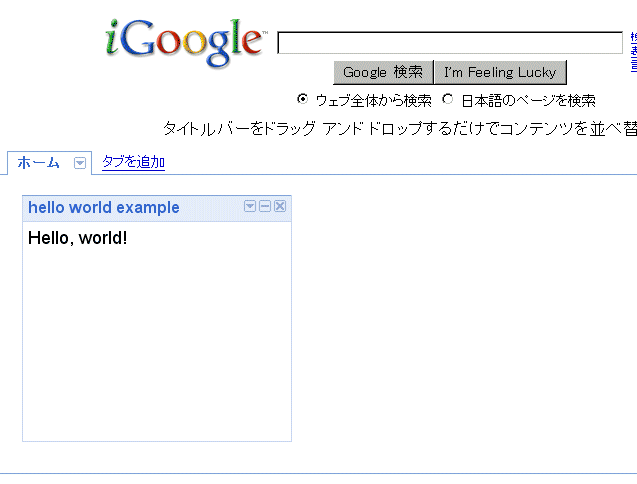
Task: Click the Google 検索 button
Action: tap(383, 72)
